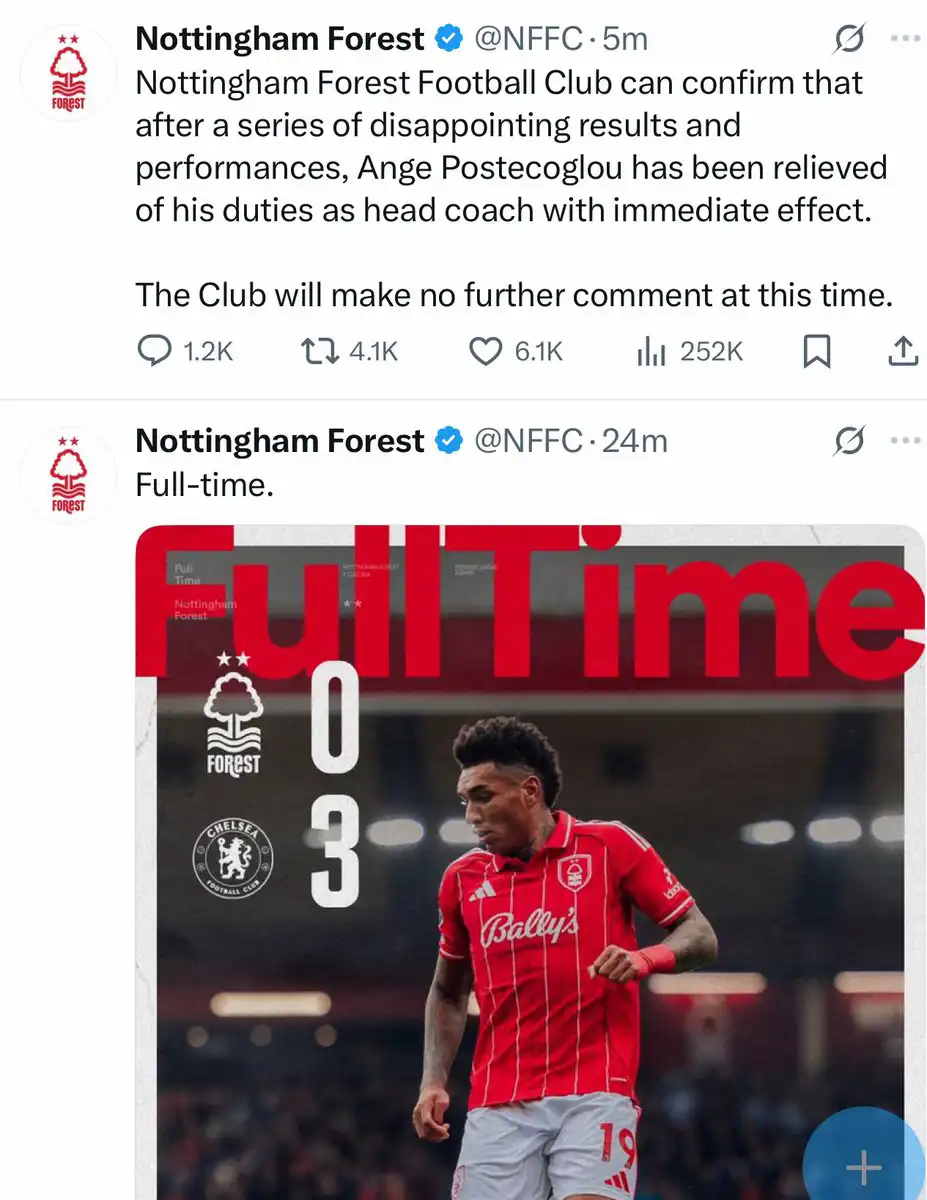Screen dimensions: 927x1200
Task: Open the "Full-time." tweet text
Action: (x=204, y=485)
